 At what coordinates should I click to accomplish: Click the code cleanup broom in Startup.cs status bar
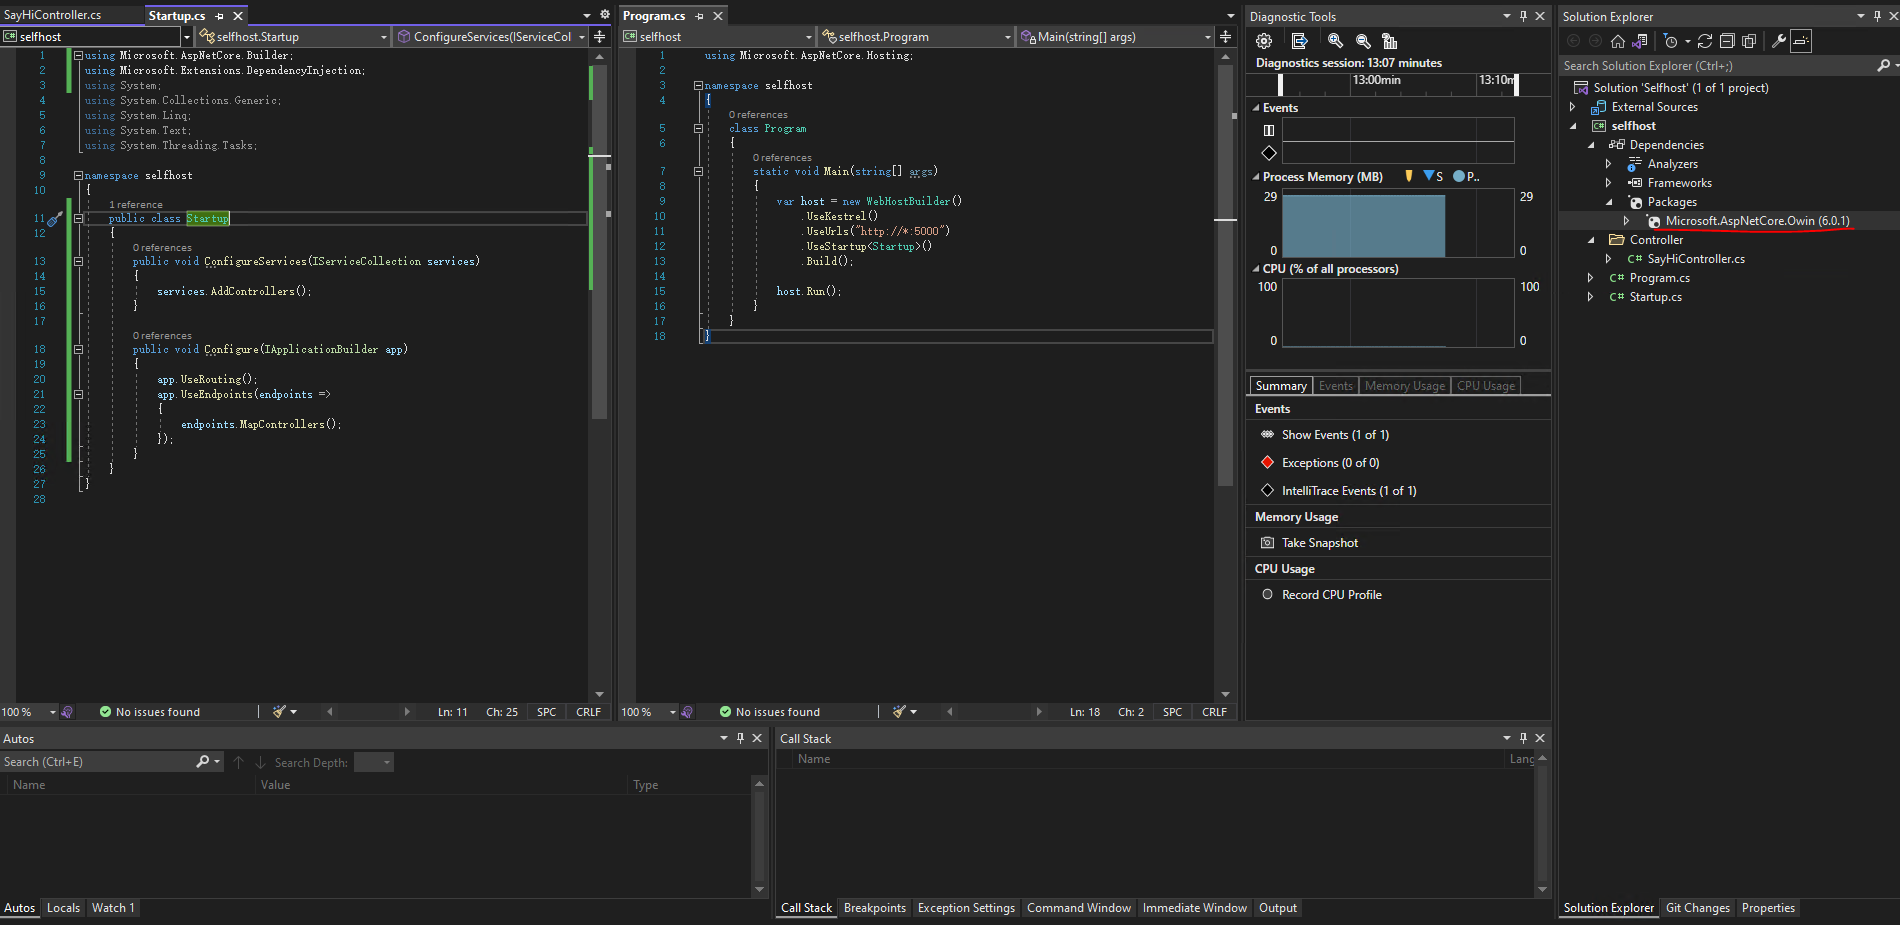[280, 712]
